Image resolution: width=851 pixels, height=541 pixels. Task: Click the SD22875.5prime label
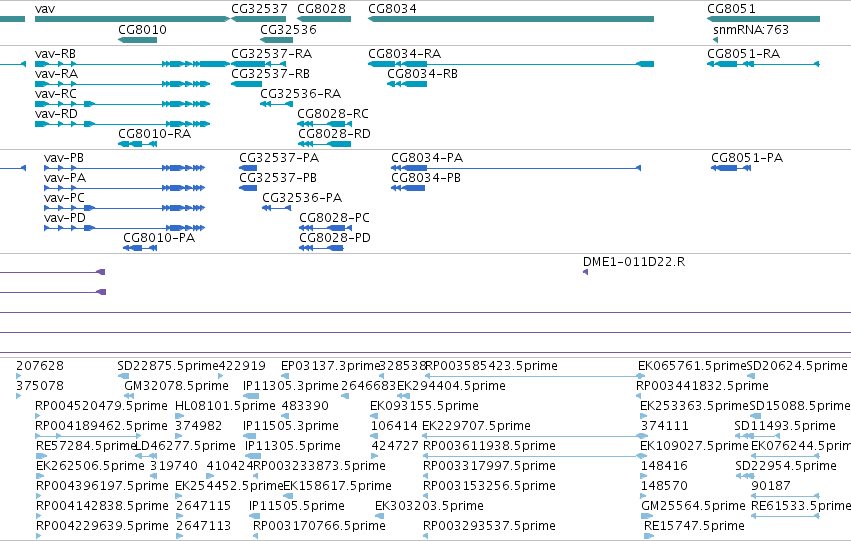168,366
